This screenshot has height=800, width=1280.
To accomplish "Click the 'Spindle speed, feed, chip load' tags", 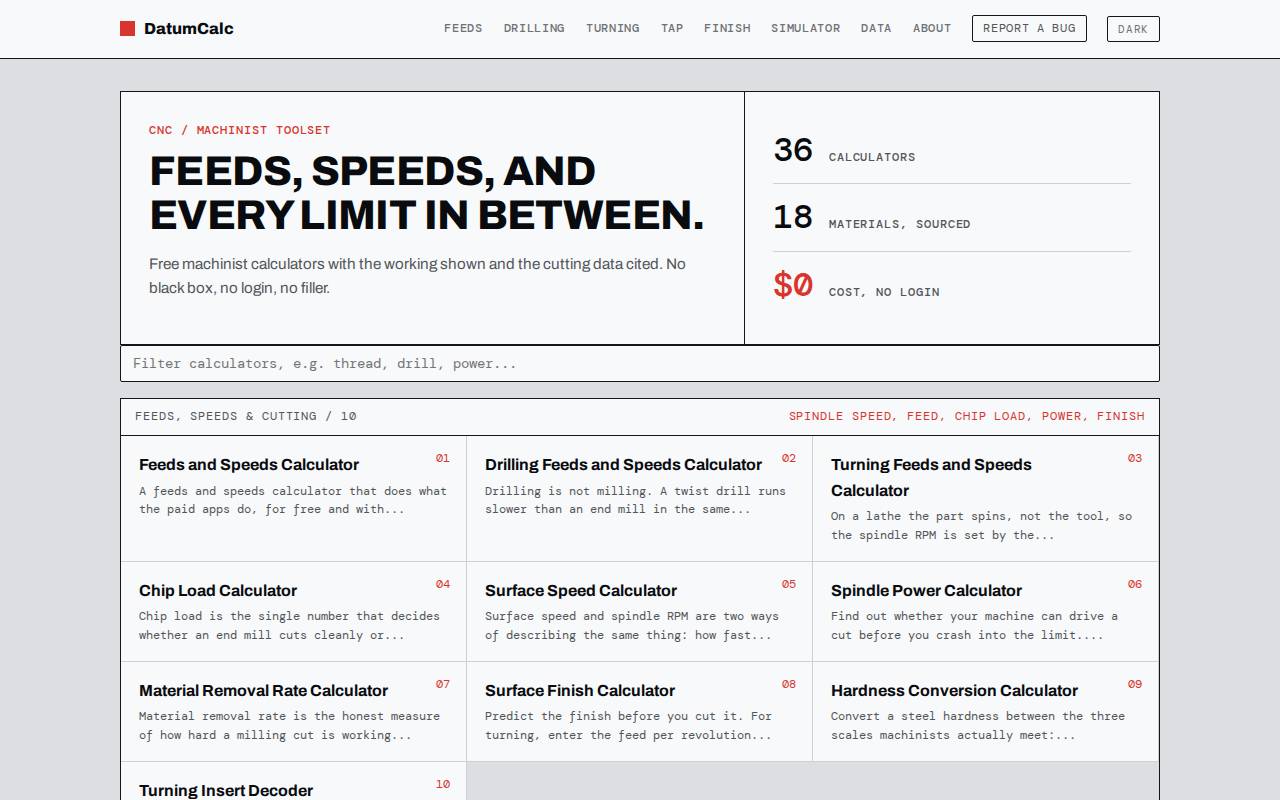I will tap(967, 416).
